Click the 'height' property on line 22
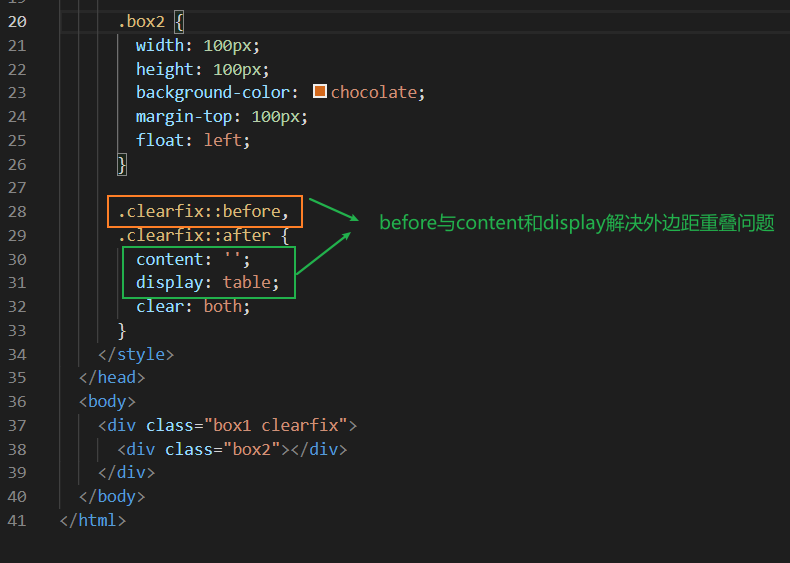 [x=165, y=69]
